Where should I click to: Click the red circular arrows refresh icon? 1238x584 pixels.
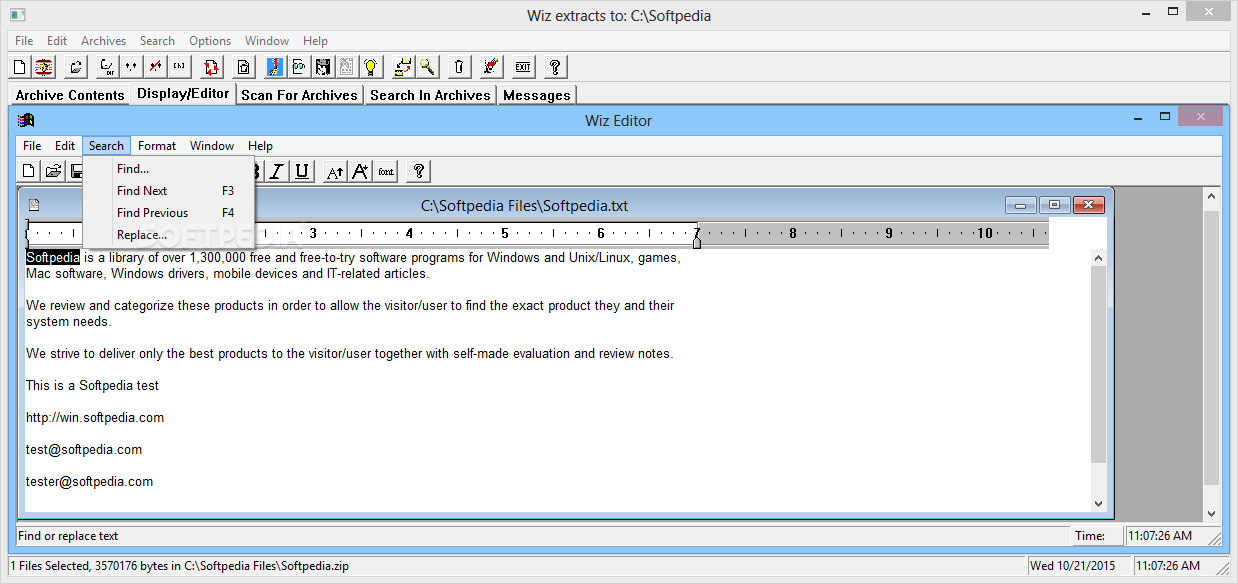tap(212, 67)
